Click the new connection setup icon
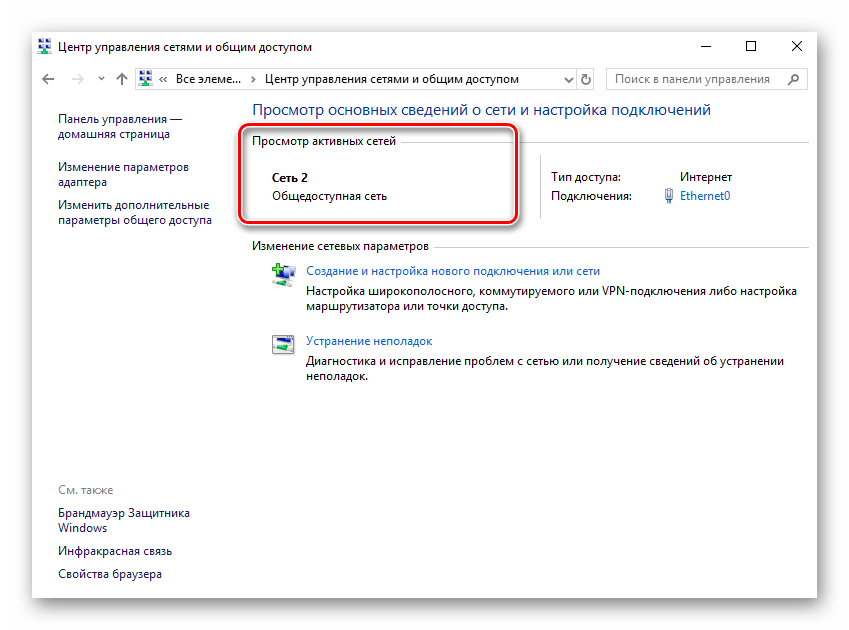The width and height of the screenshot is (849, 630). pos(283,274)
